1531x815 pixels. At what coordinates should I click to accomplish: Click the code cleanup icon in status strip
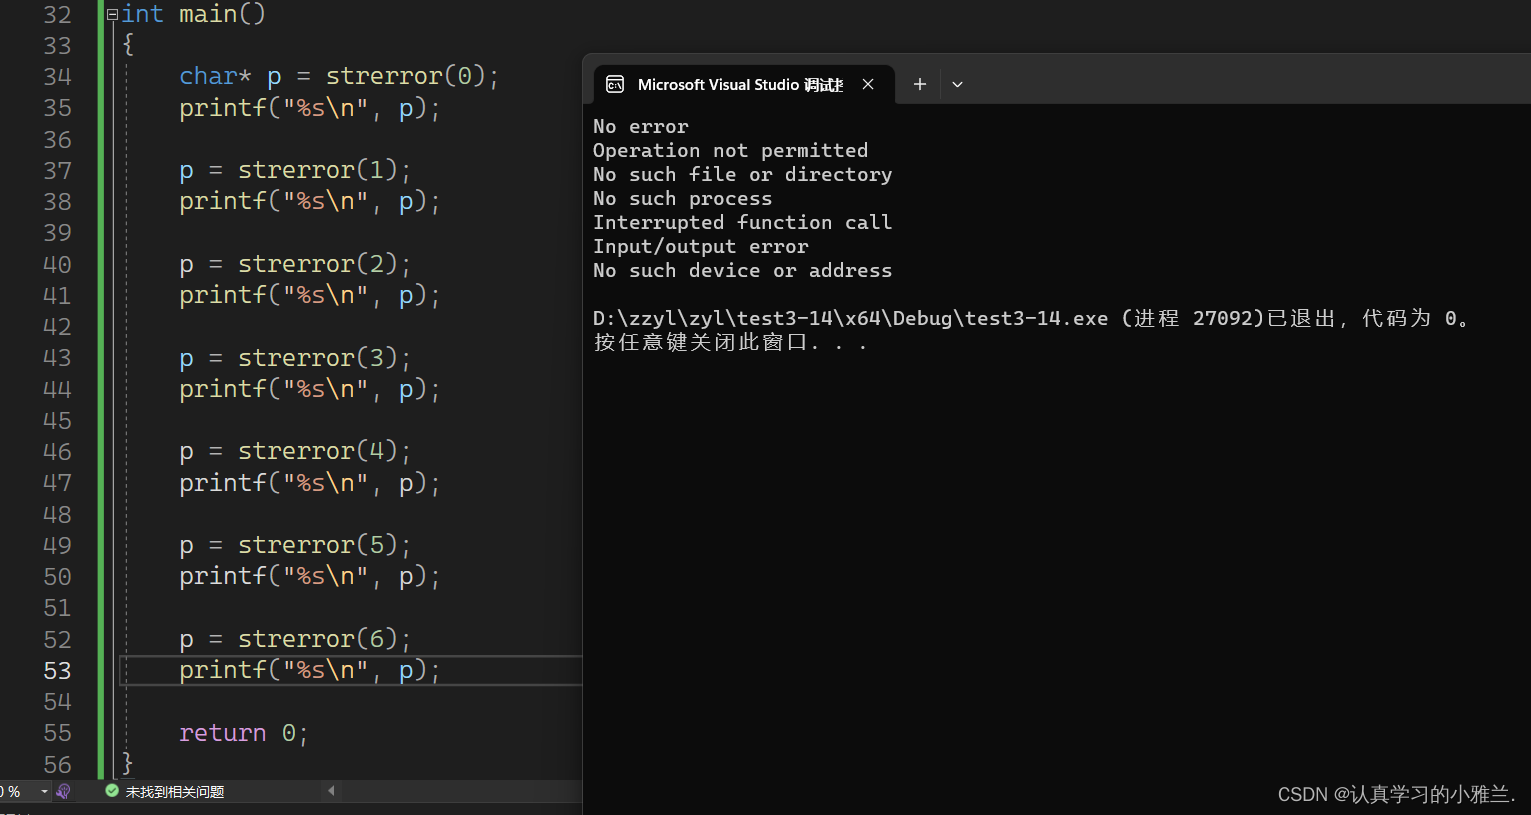point(64,791)
